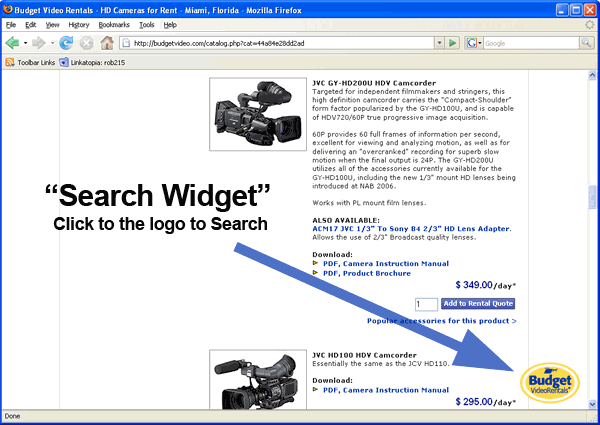
Task: Open HD100 PDF Camera Instruction Manual
Action: pos(386,390)
